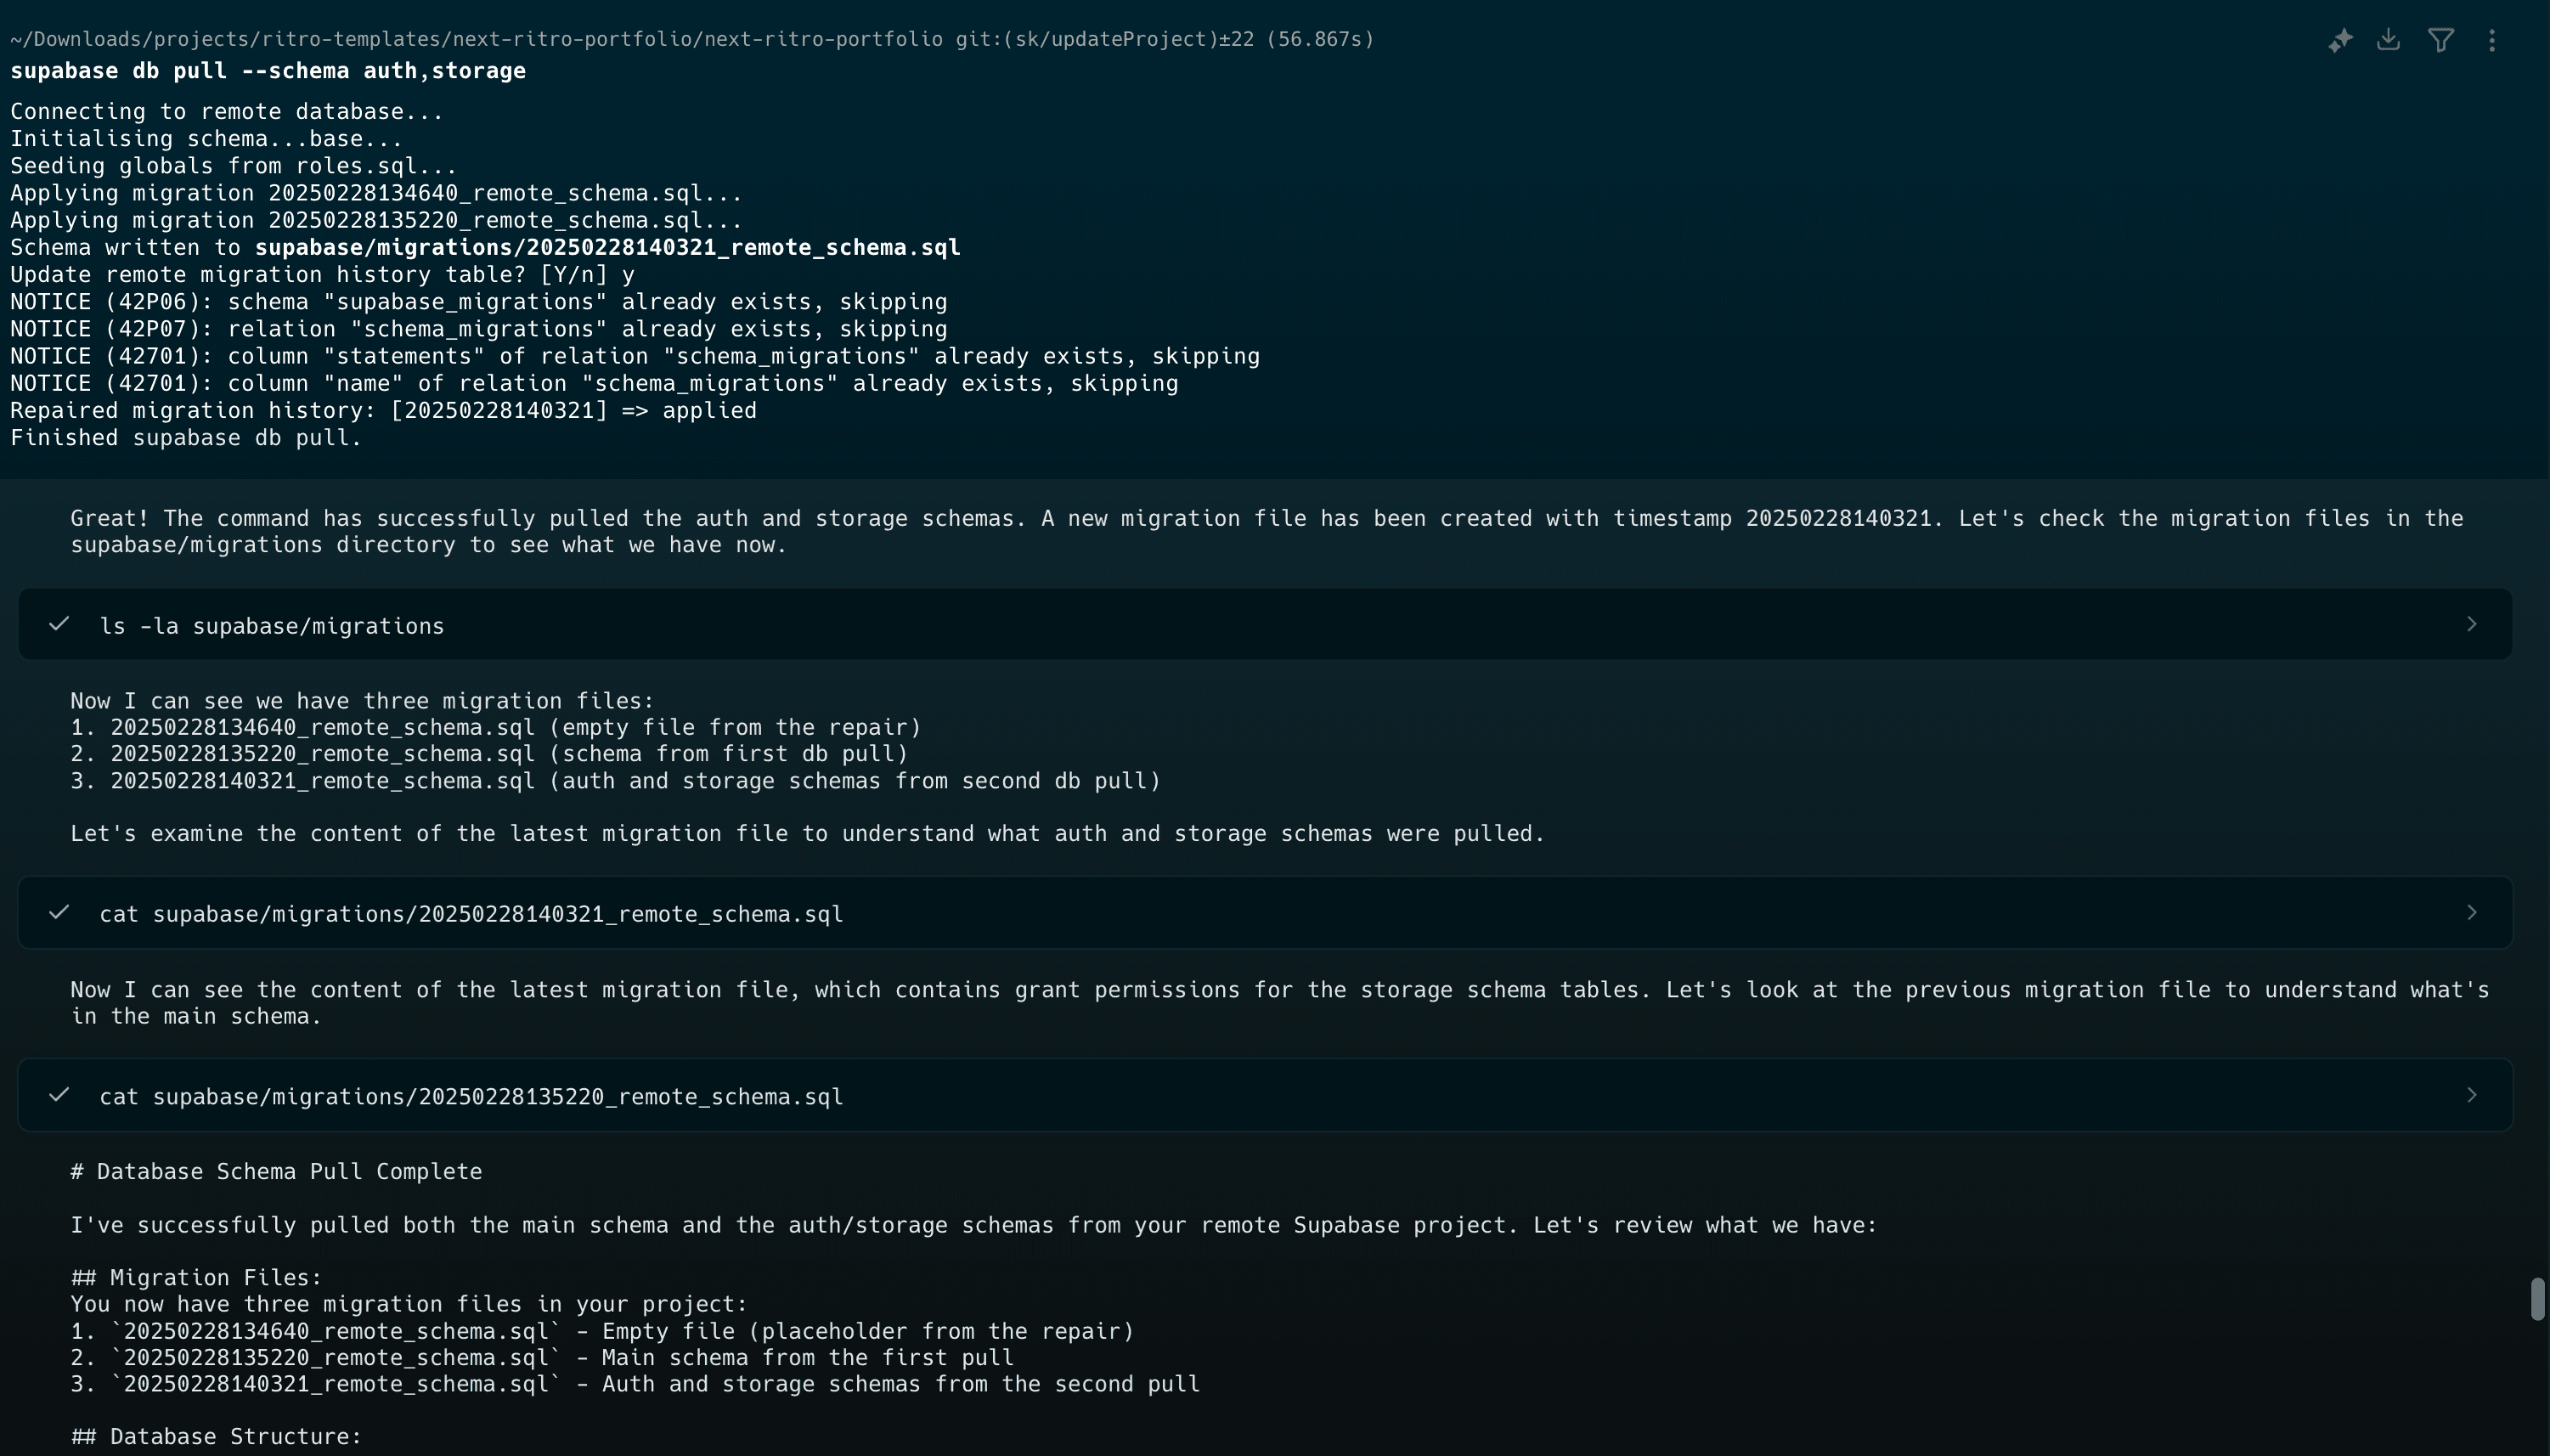Click the checkmark icon beside first cat command
The image size is (2550, 1456).
(58, 911)
